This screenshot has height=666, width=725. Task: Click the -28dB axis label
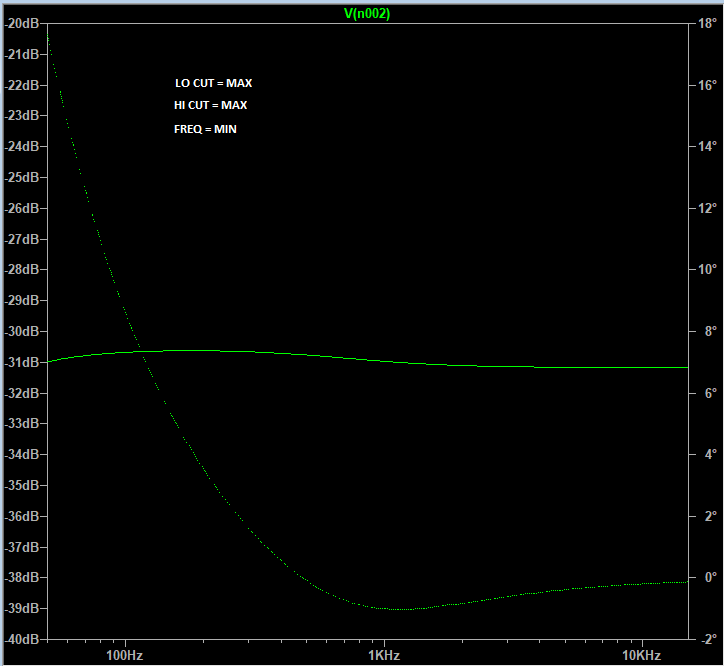point(21,270)
